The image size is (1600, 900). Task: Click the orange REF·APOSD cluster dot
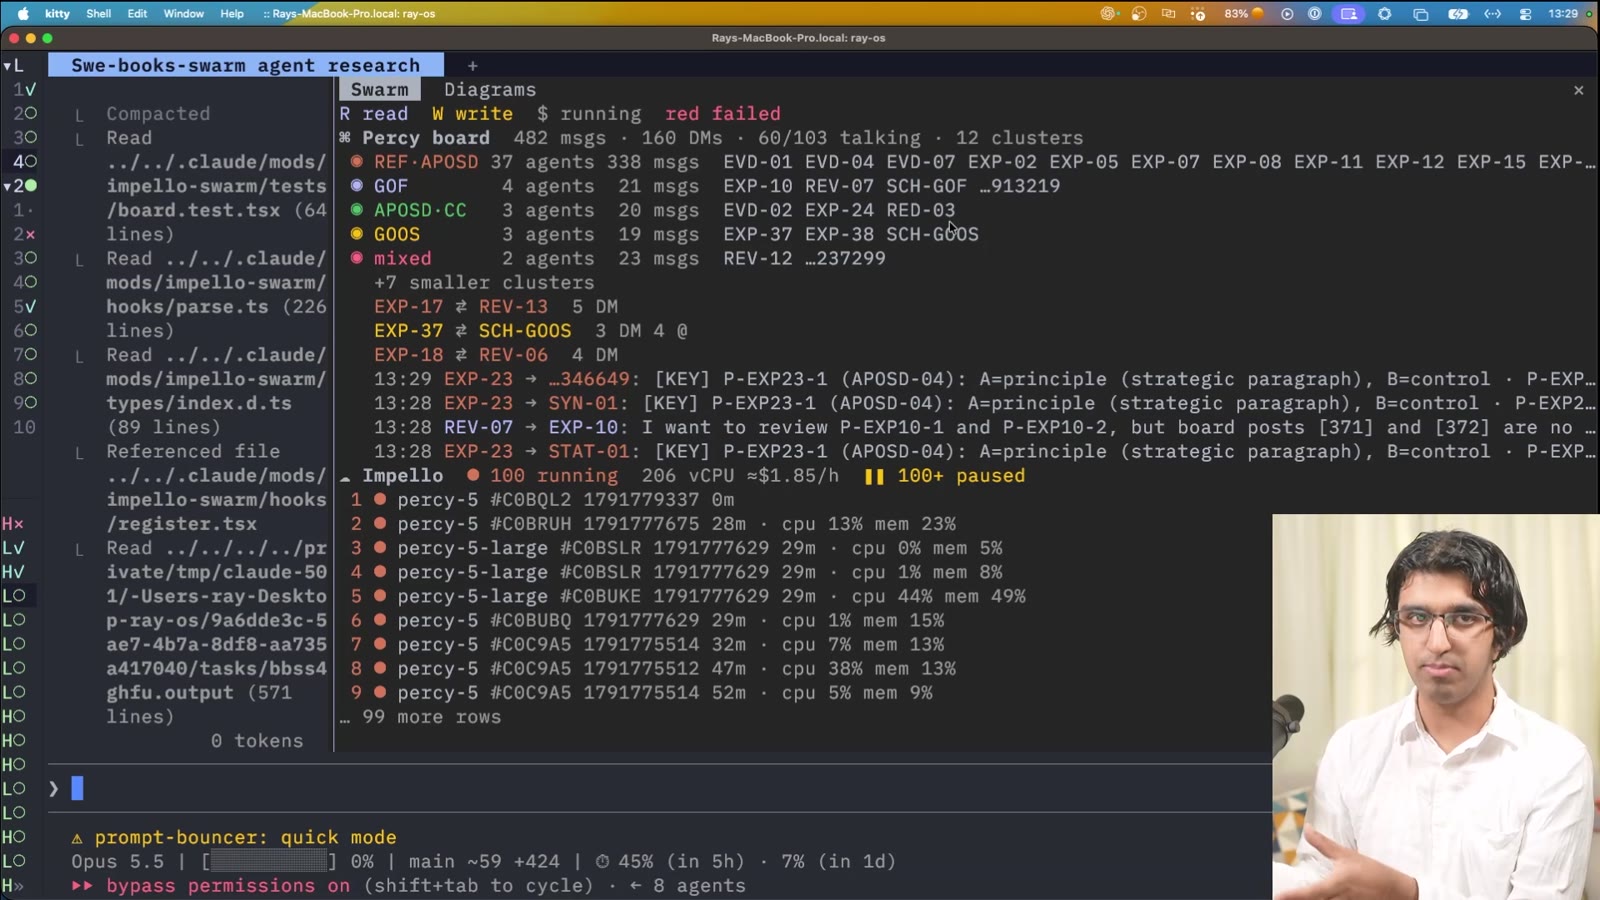coord(357,162)
